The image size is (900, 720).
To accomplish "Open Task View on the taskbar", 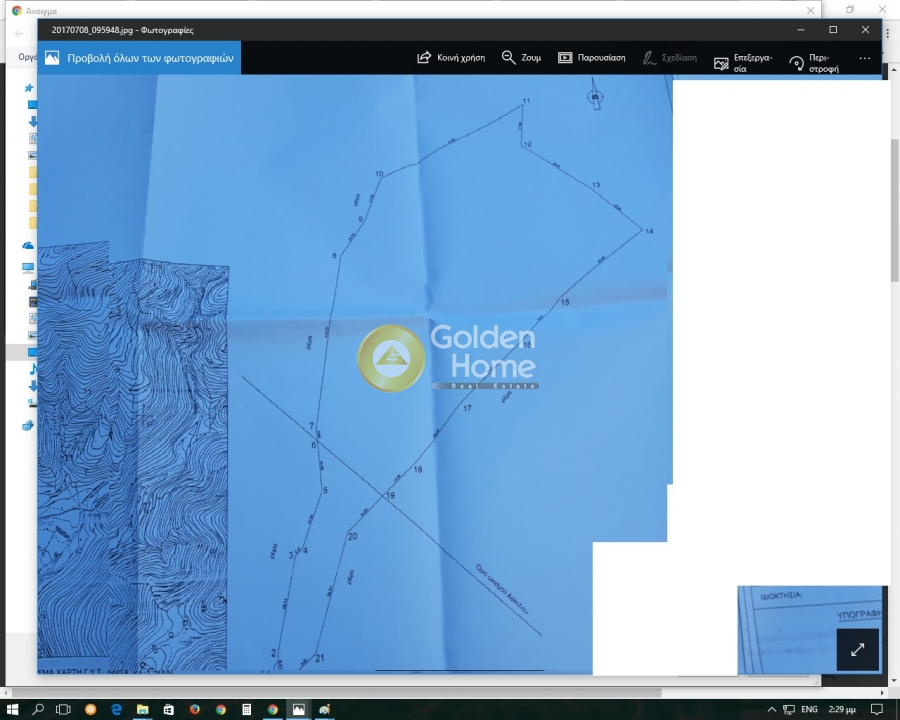I will (64, 709).
